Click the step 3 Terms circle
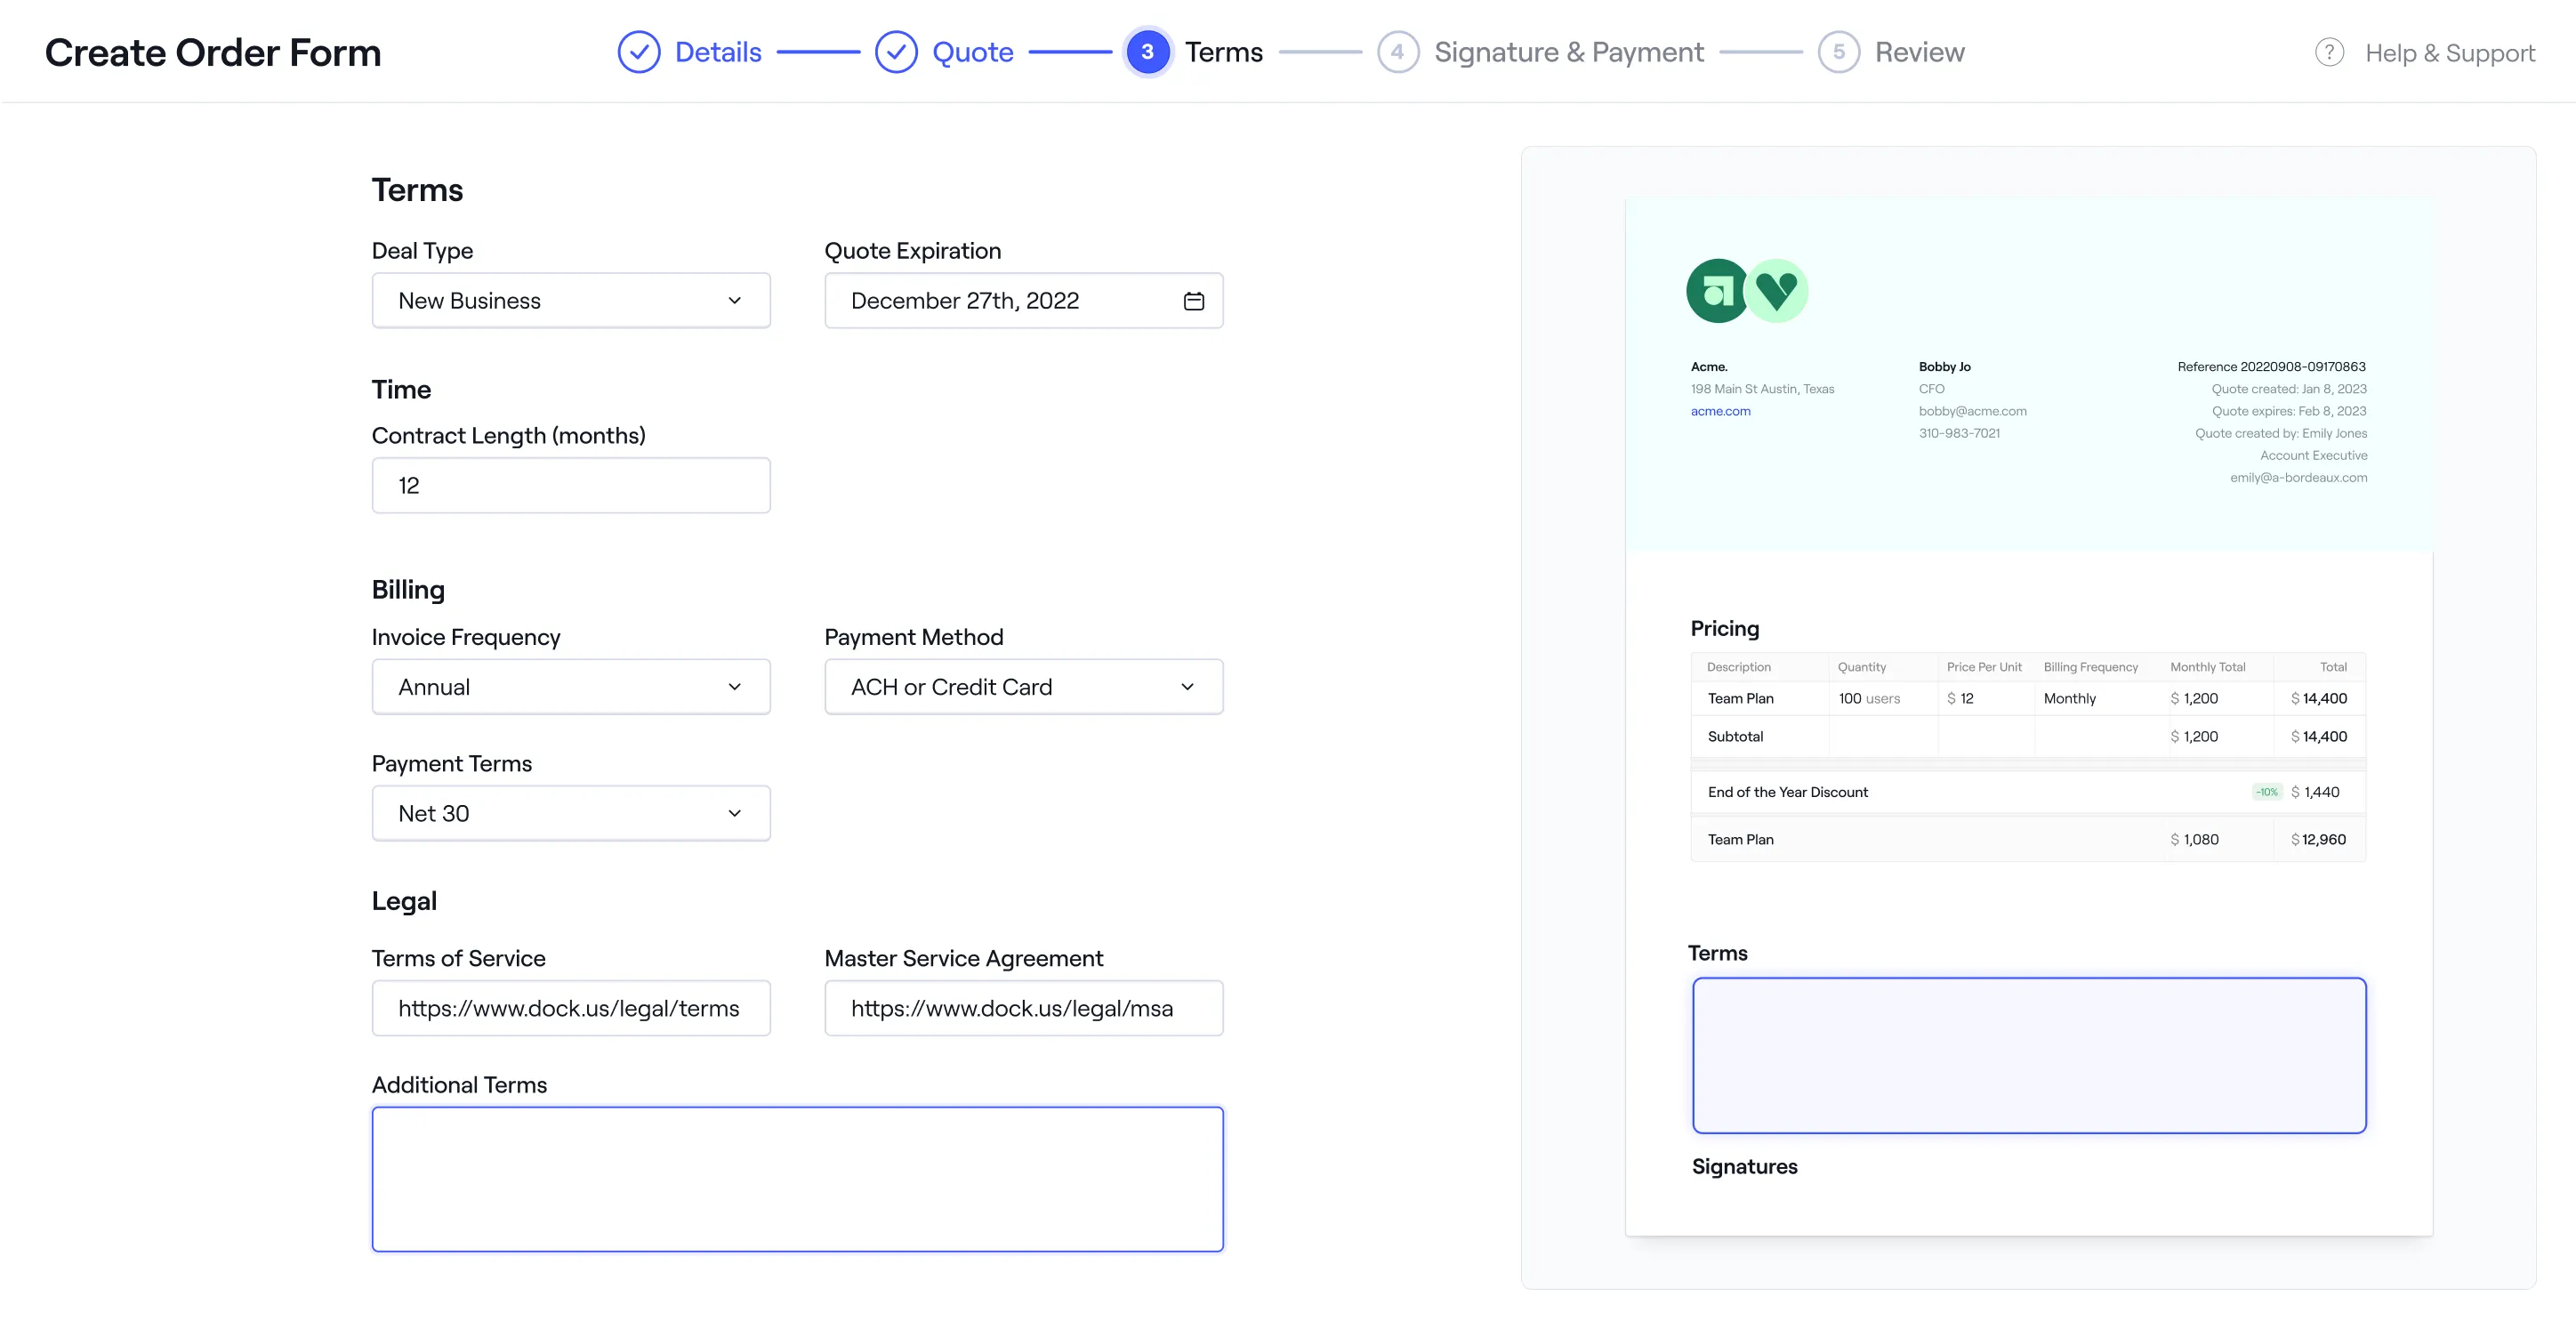 click(x=1147, y=52)
